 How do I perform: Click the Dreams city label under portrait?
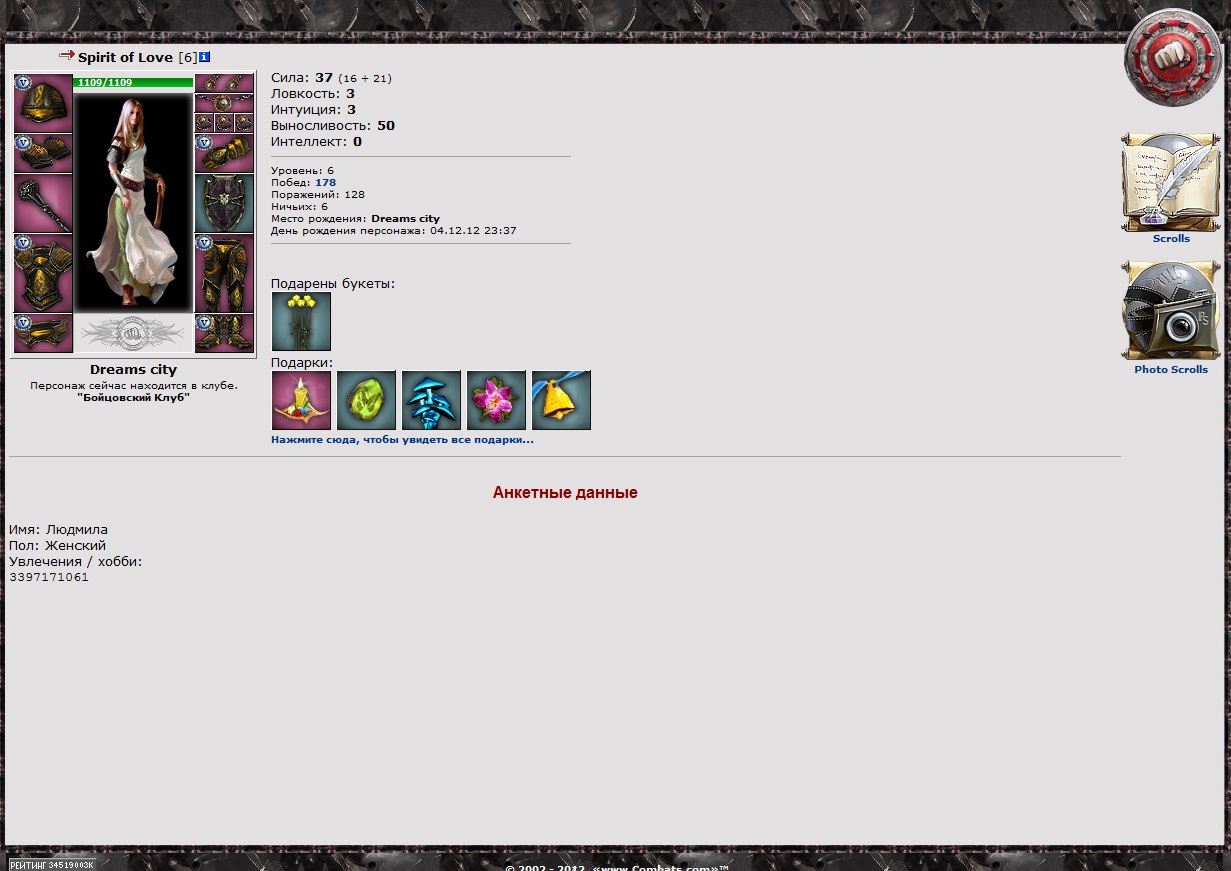point(133,370)
